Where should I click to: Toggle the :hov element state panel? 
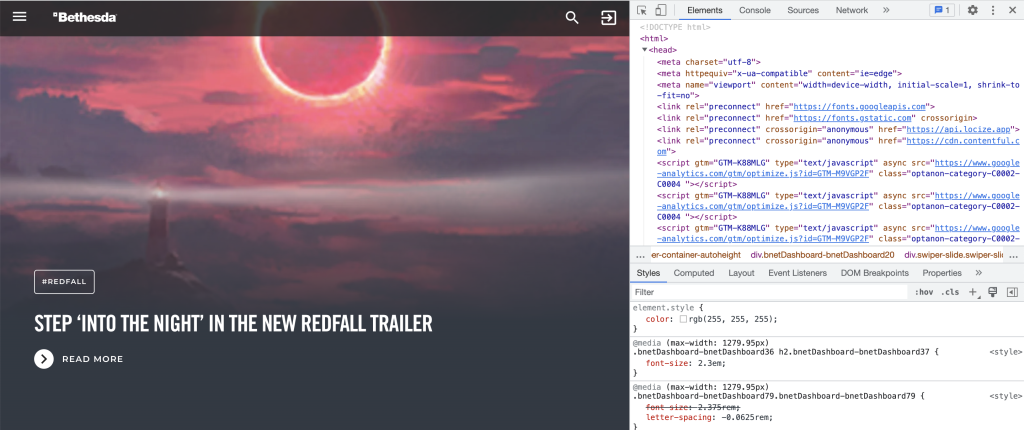pyautogui.click(x=923, y=292)
